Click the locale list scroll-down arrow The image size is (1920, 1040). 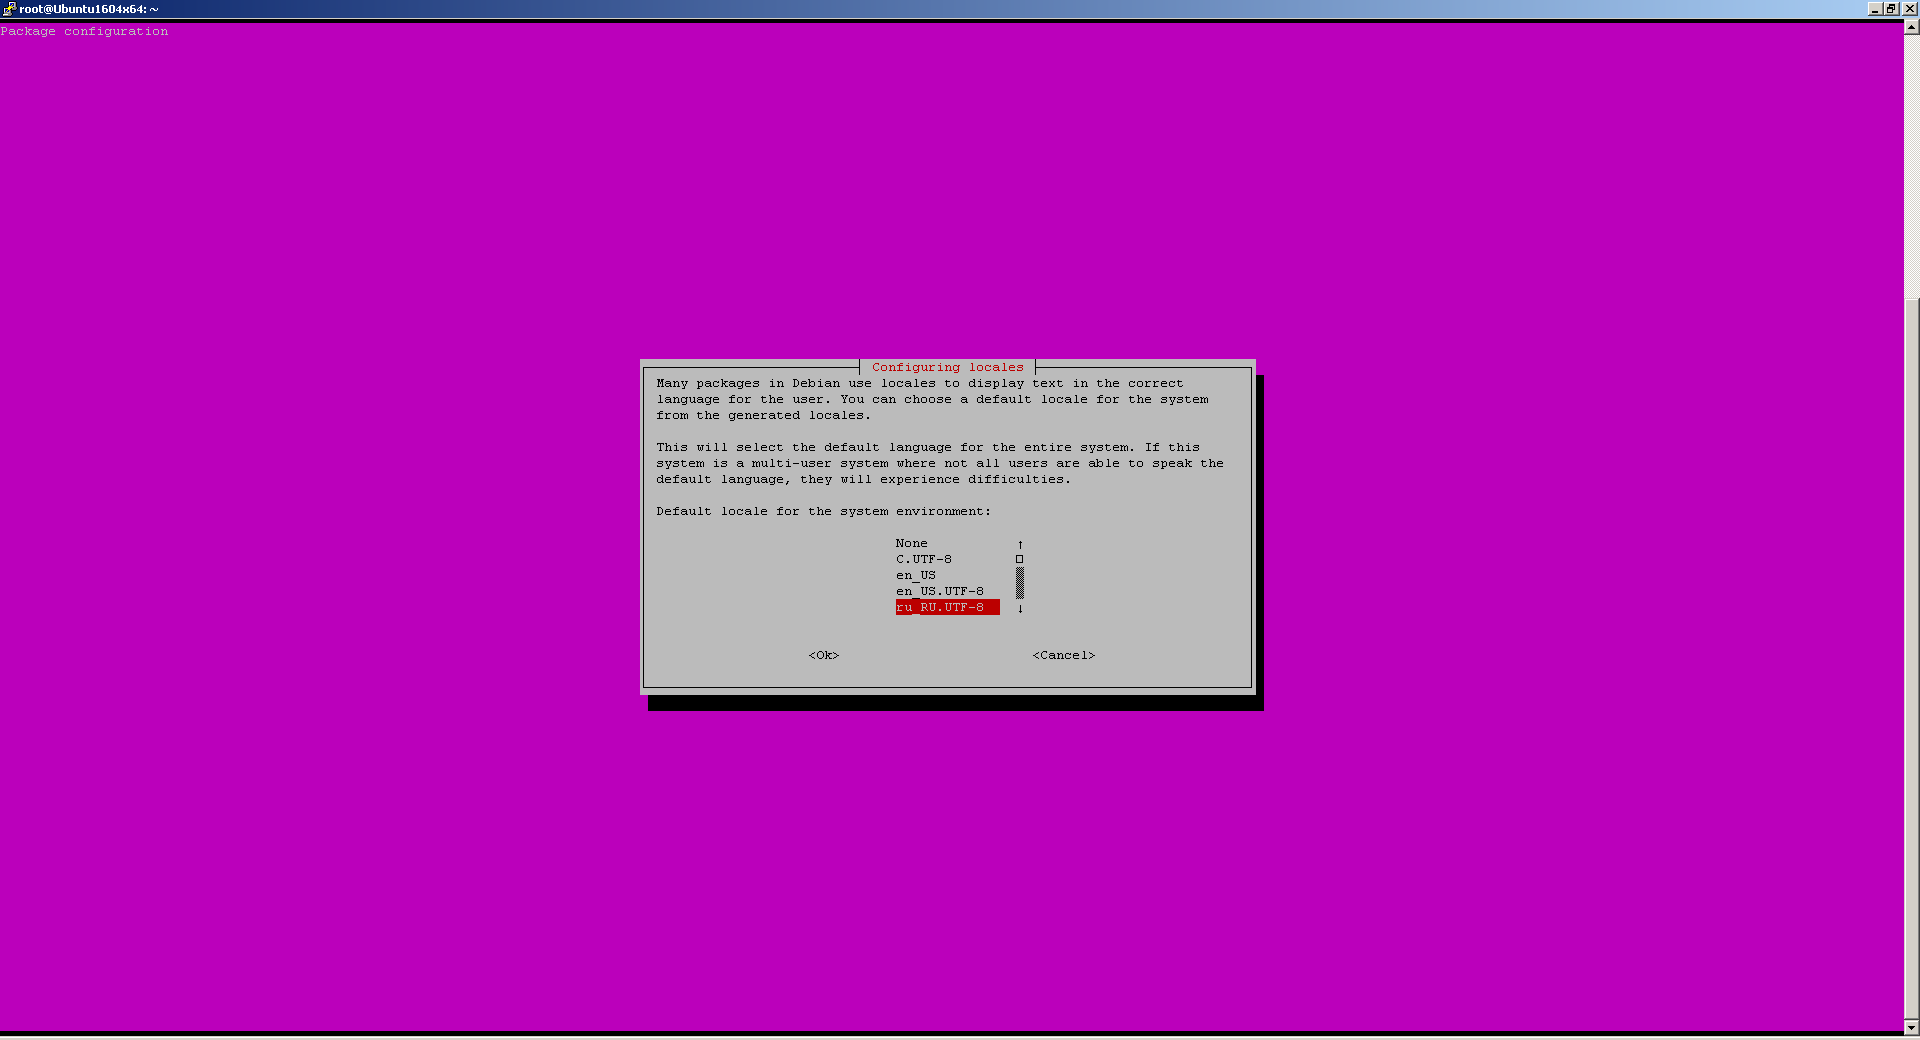1020,608
